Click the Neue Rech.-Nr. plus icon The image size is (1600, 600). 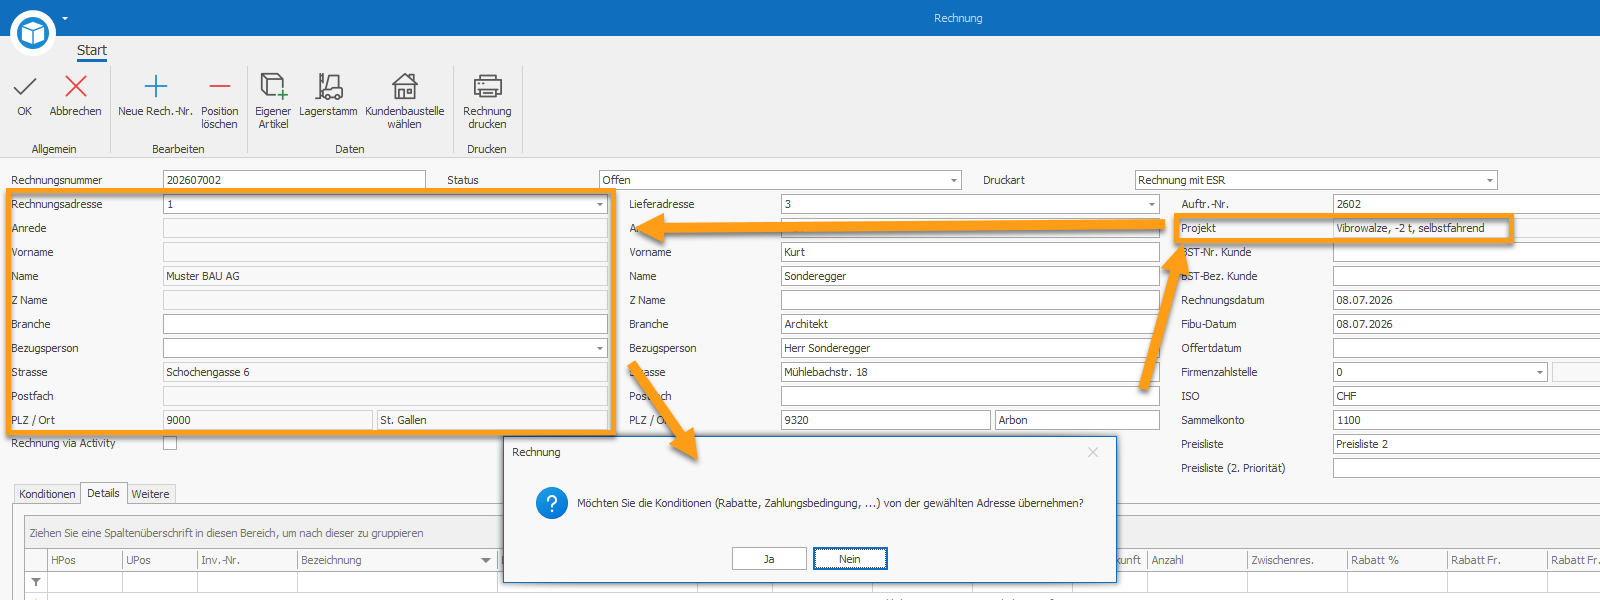coord(156,87)
